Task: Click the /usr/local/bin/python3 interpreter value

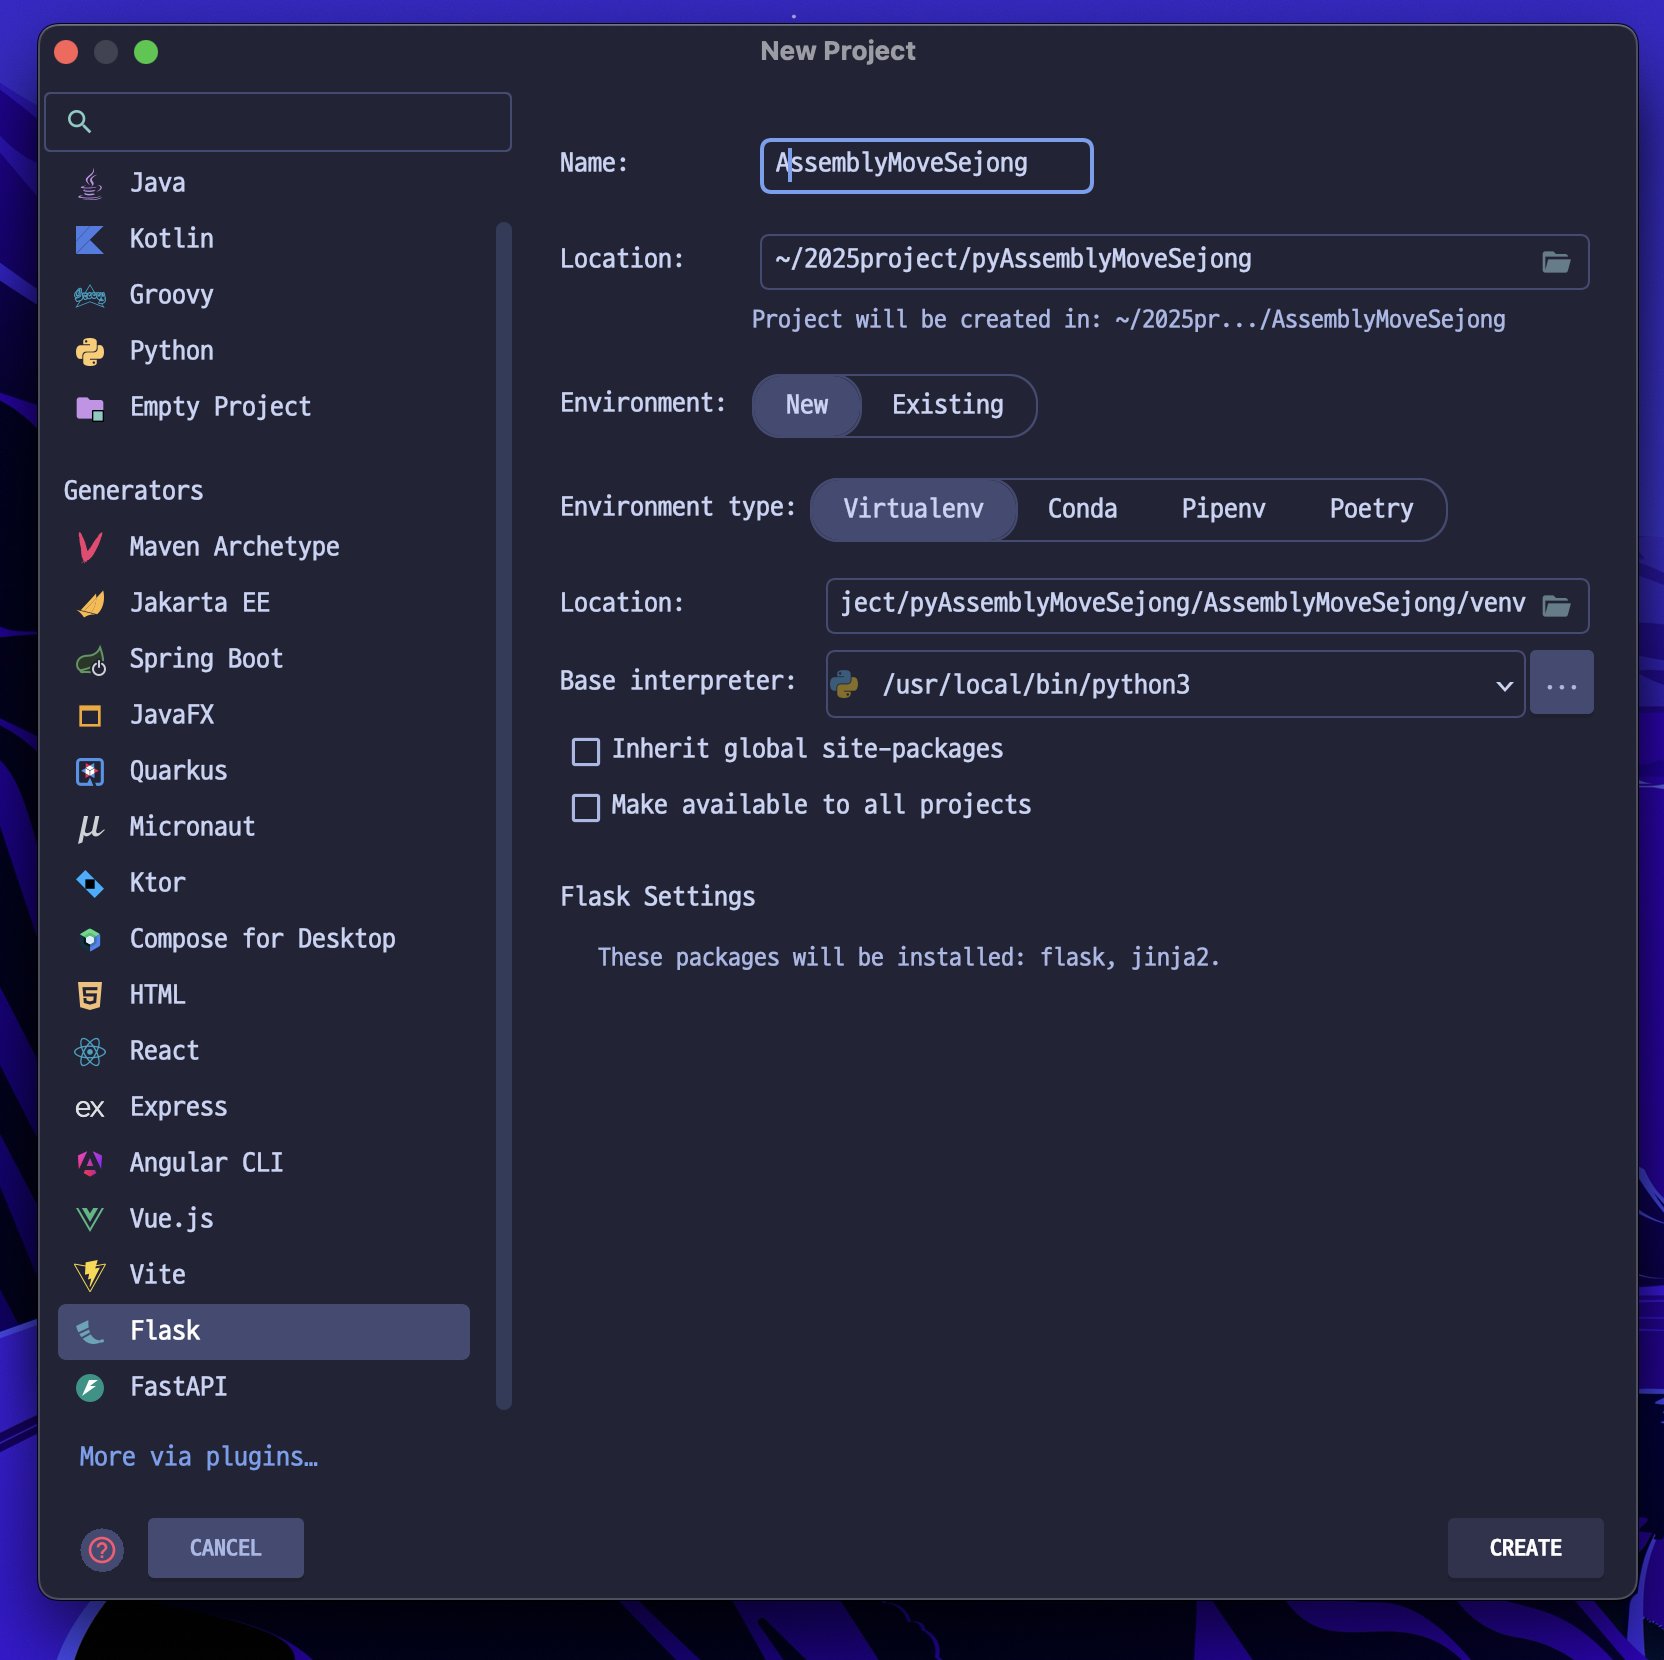Action: [1036, 685]
